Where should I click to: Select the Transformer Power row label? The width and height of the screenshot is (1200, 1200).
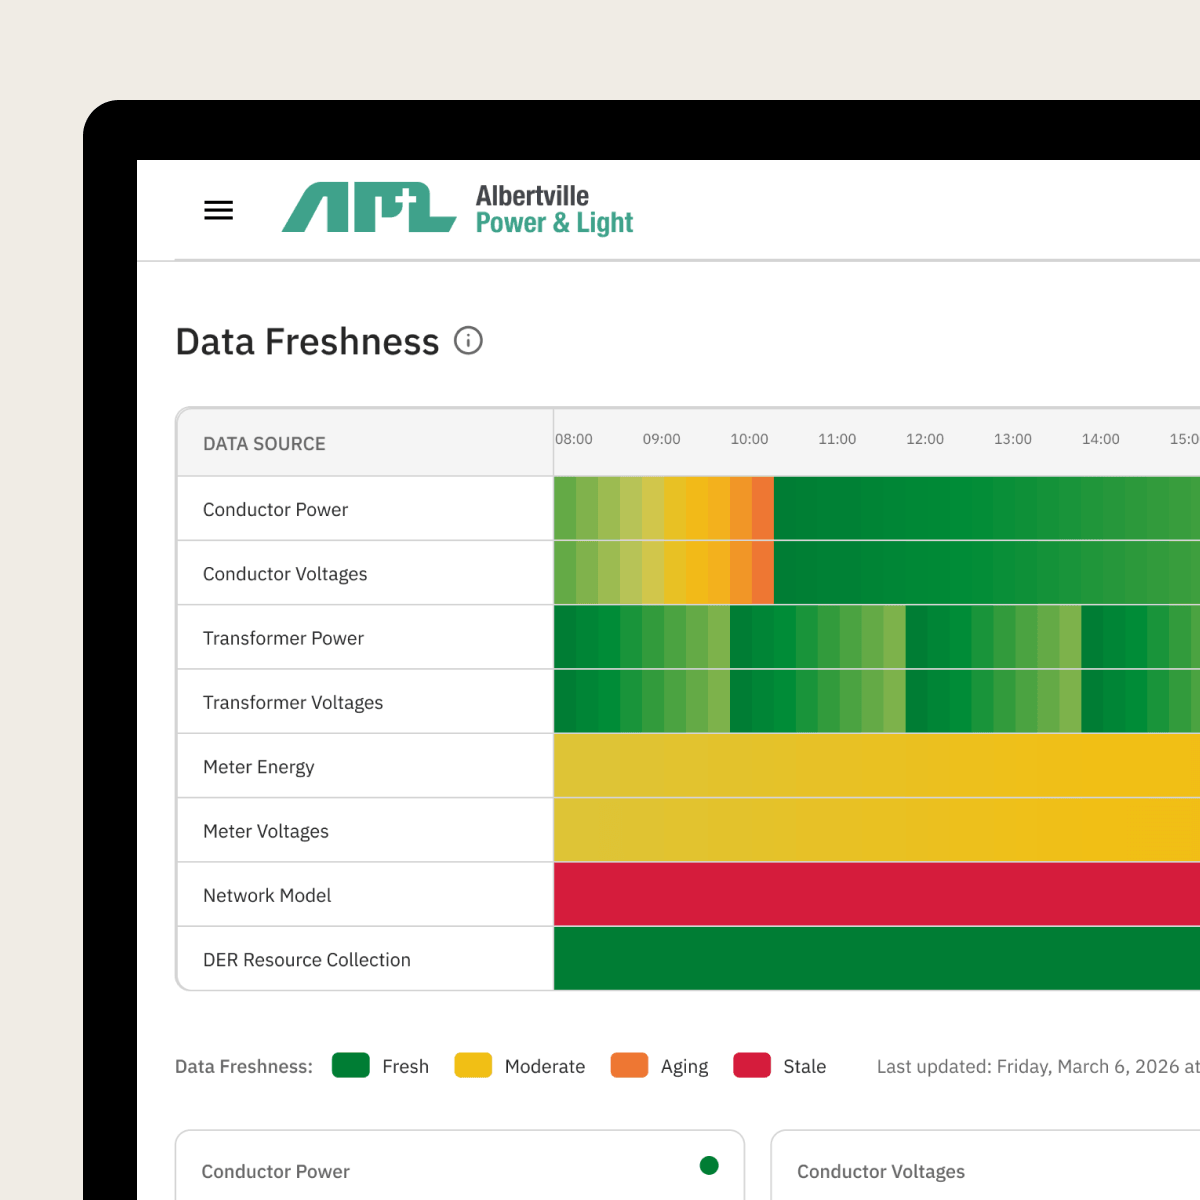tap(283, 638)
